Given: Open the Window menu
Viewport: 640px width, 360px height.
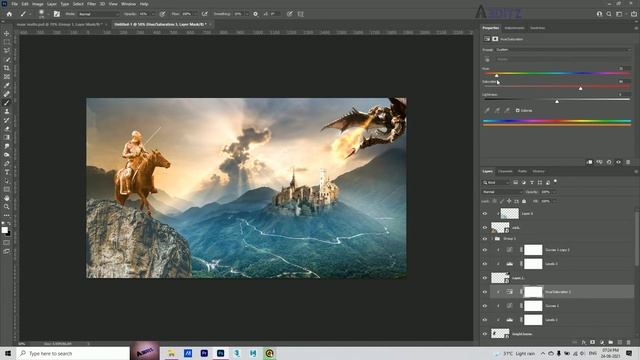Looking at the screenshot, I should [128, 4].
